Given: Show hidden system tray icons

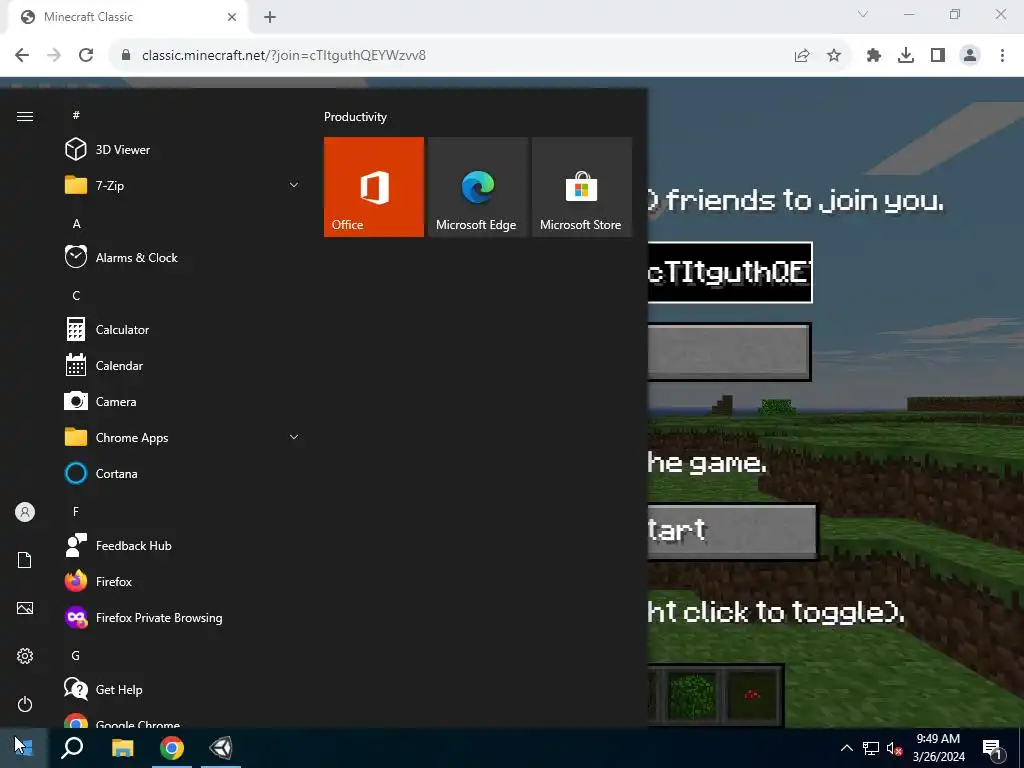Looking at the screenshot, I should click(846, 748).
